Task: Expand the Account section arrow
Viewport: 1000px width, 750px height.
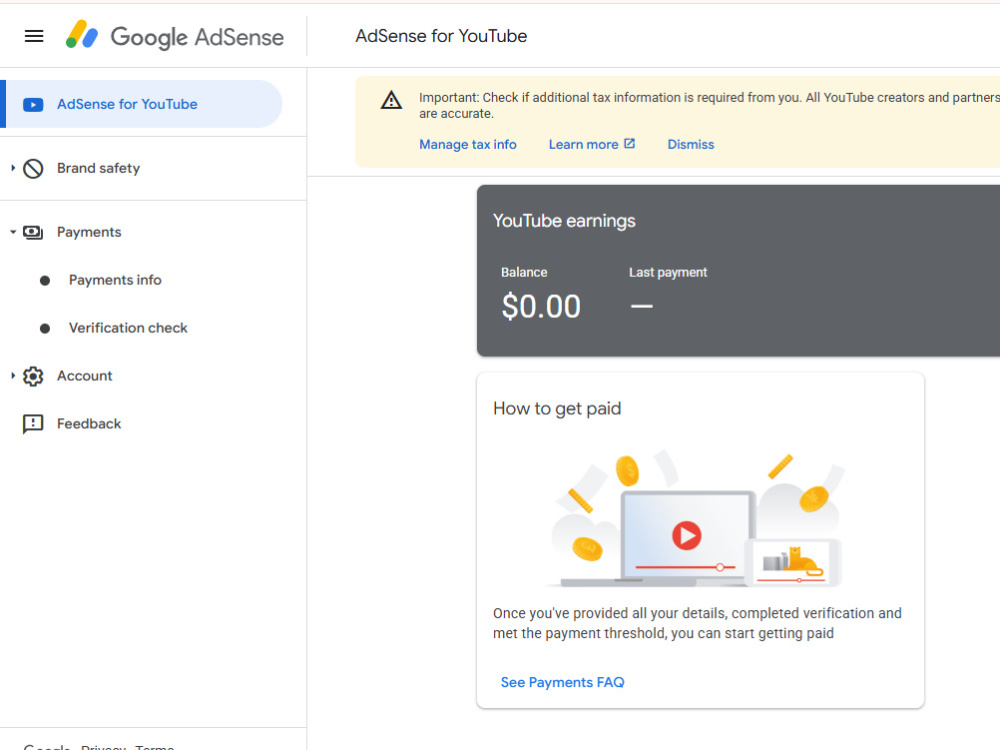Action: [x=13, y=376]
